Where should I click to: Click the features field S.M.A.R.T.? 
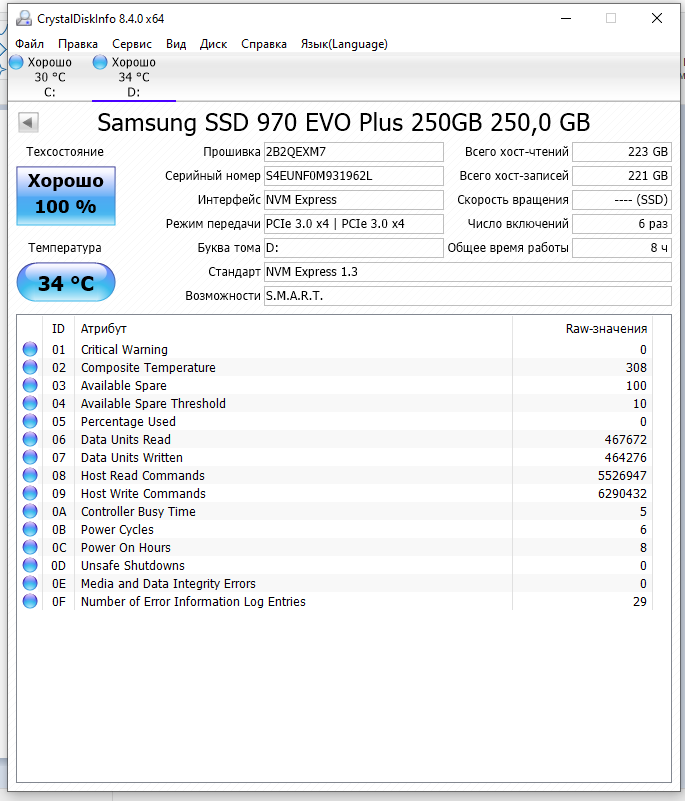click(467, 296)
